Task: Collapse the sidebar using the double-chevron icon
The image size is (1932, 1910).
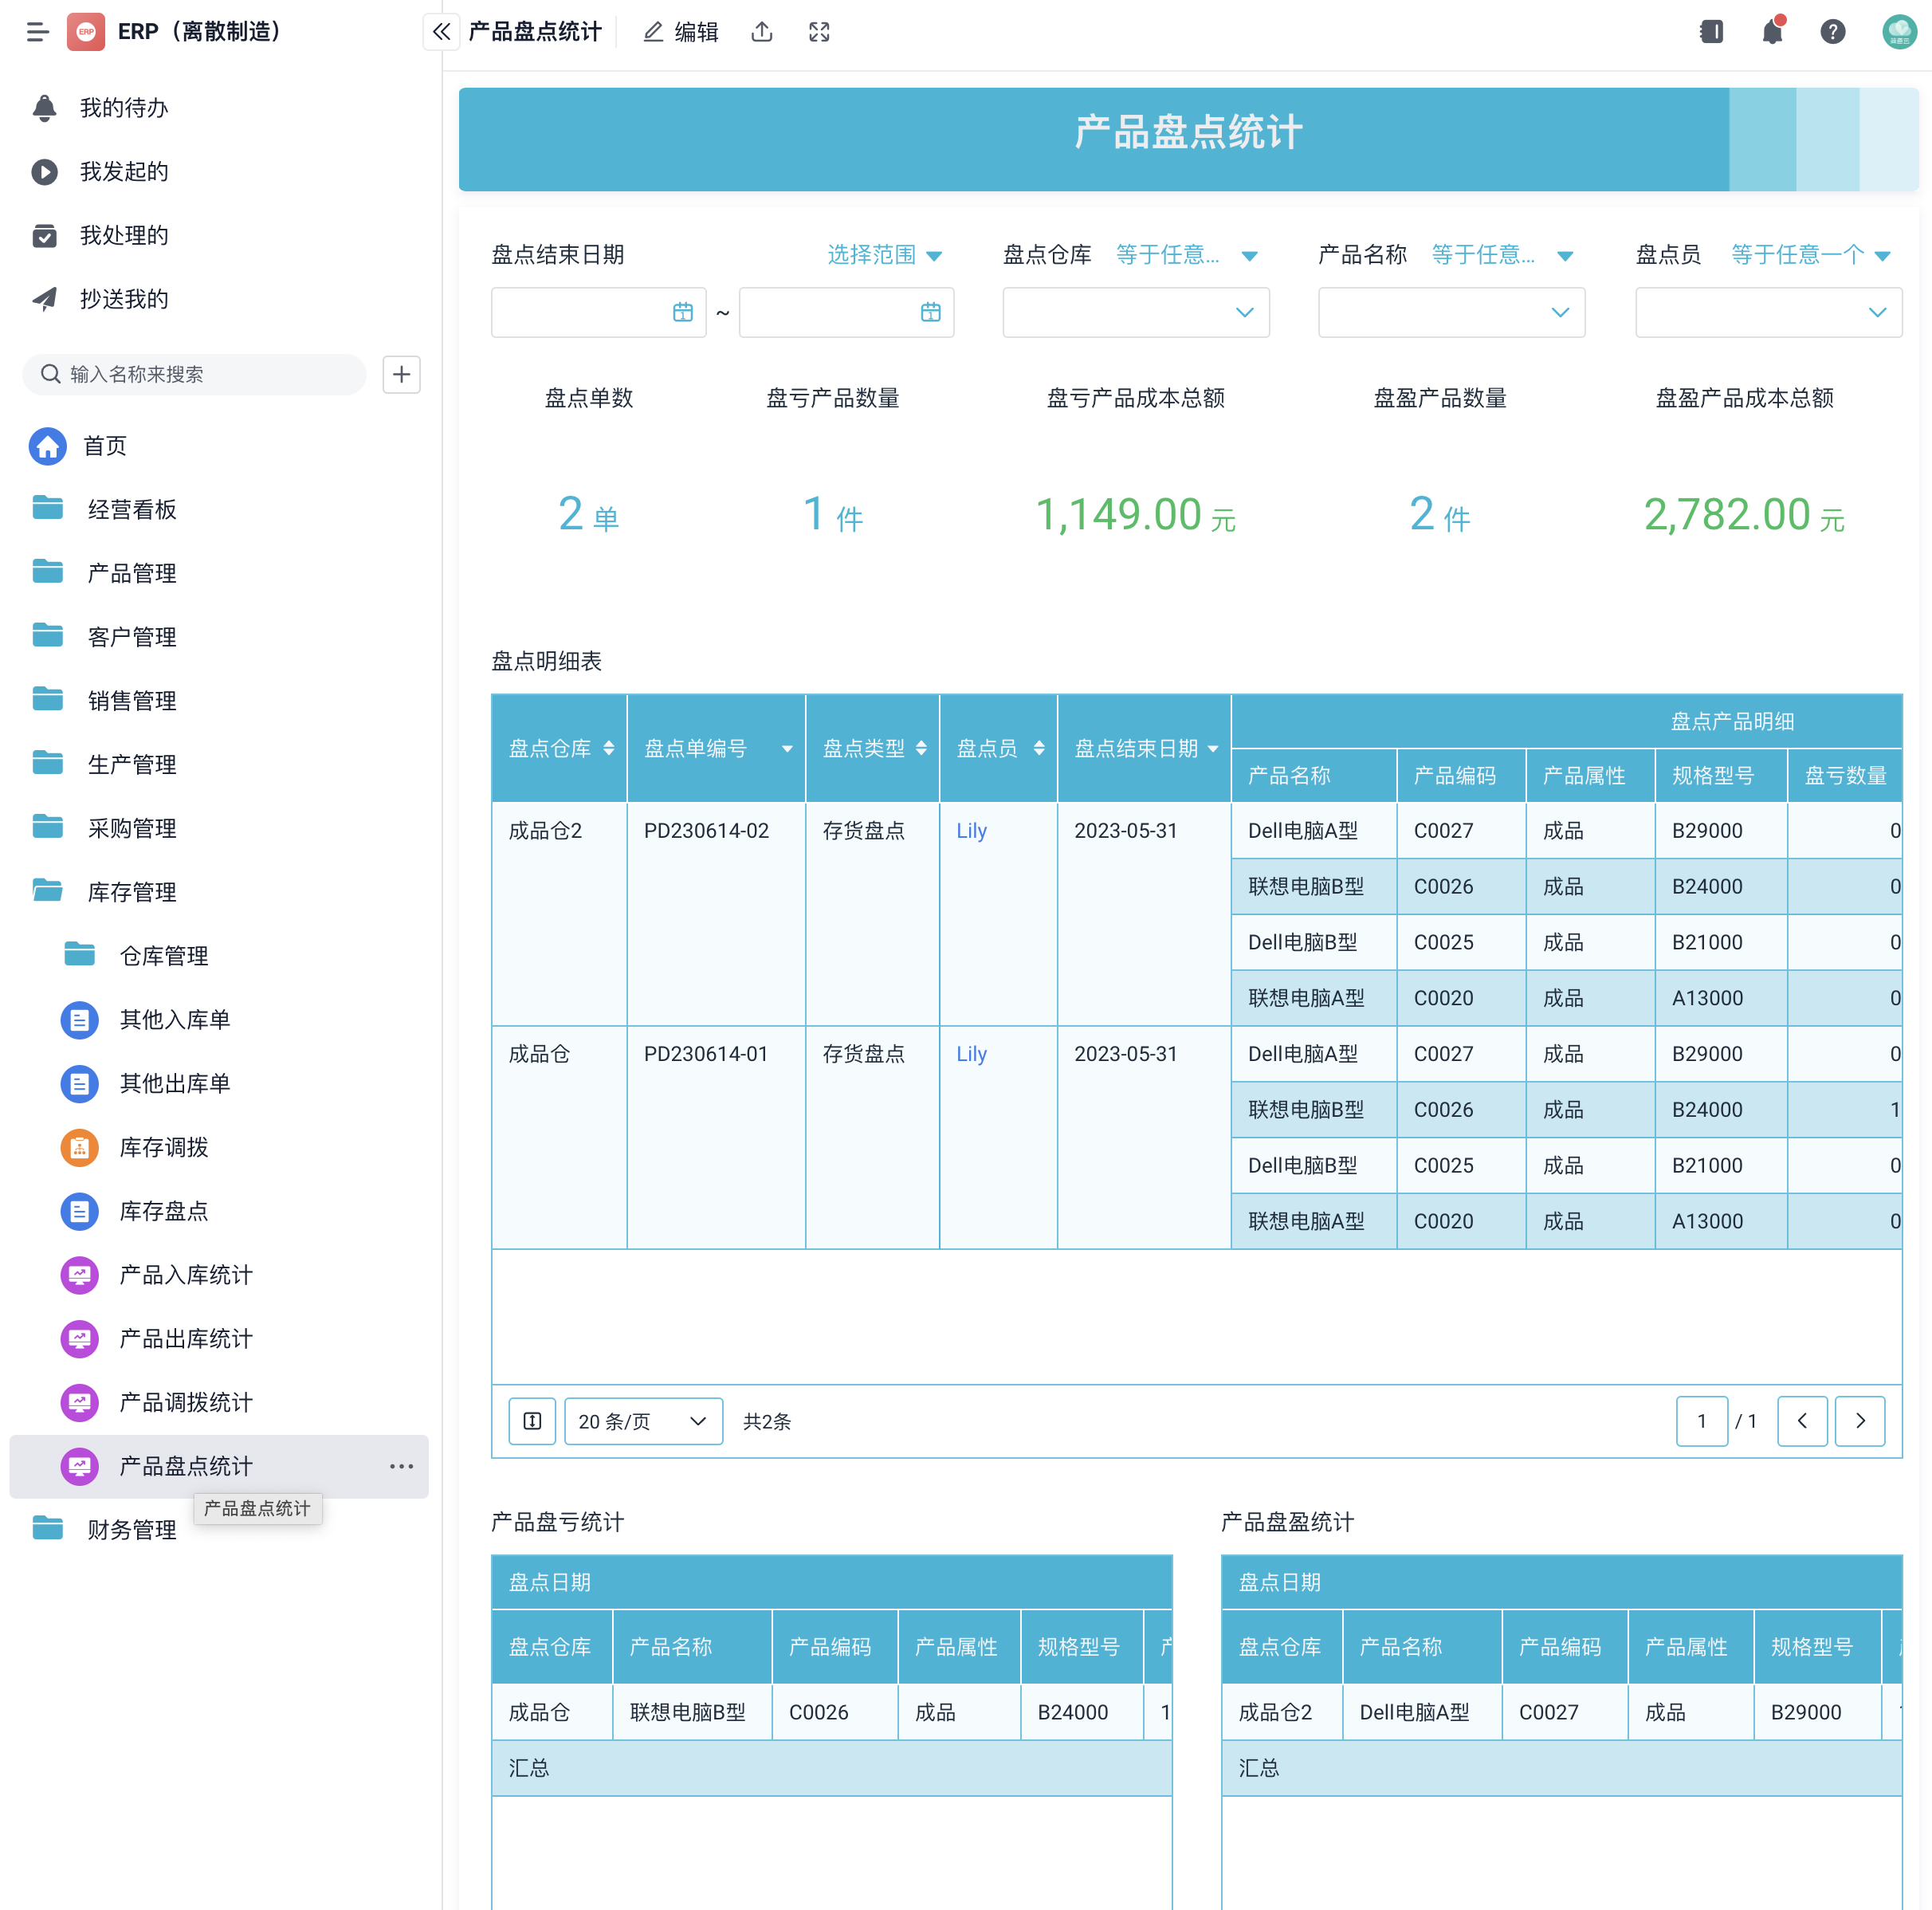Action: (440, 31)
